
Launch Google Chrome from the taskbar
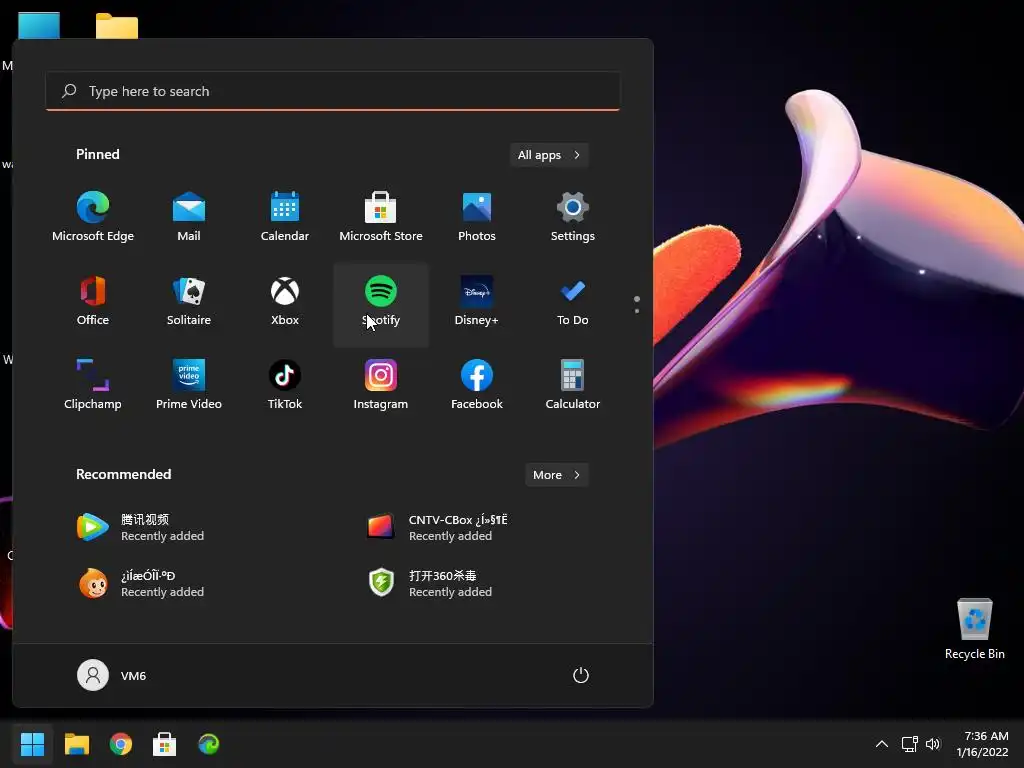click(121, 744)
